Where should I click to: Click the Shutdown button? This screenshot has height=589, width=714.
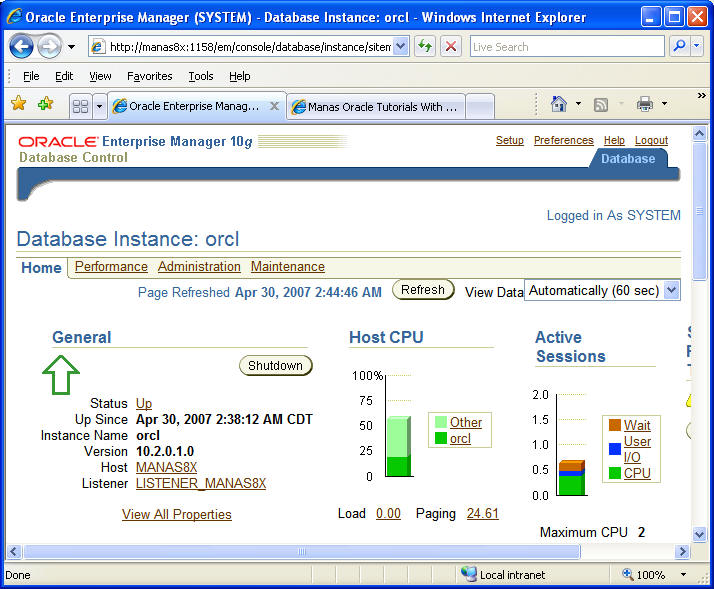click(275, 365)
